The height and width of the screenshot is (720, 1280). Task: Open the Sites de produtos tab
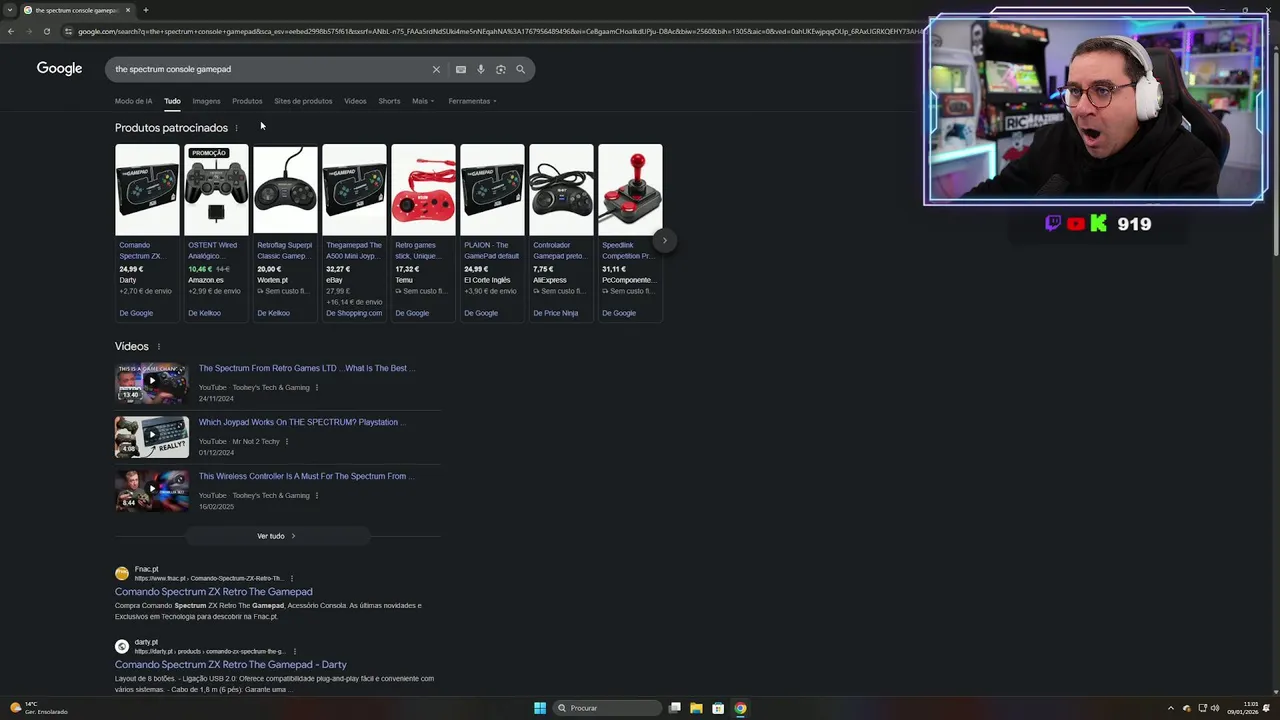[x=303, y=101]
